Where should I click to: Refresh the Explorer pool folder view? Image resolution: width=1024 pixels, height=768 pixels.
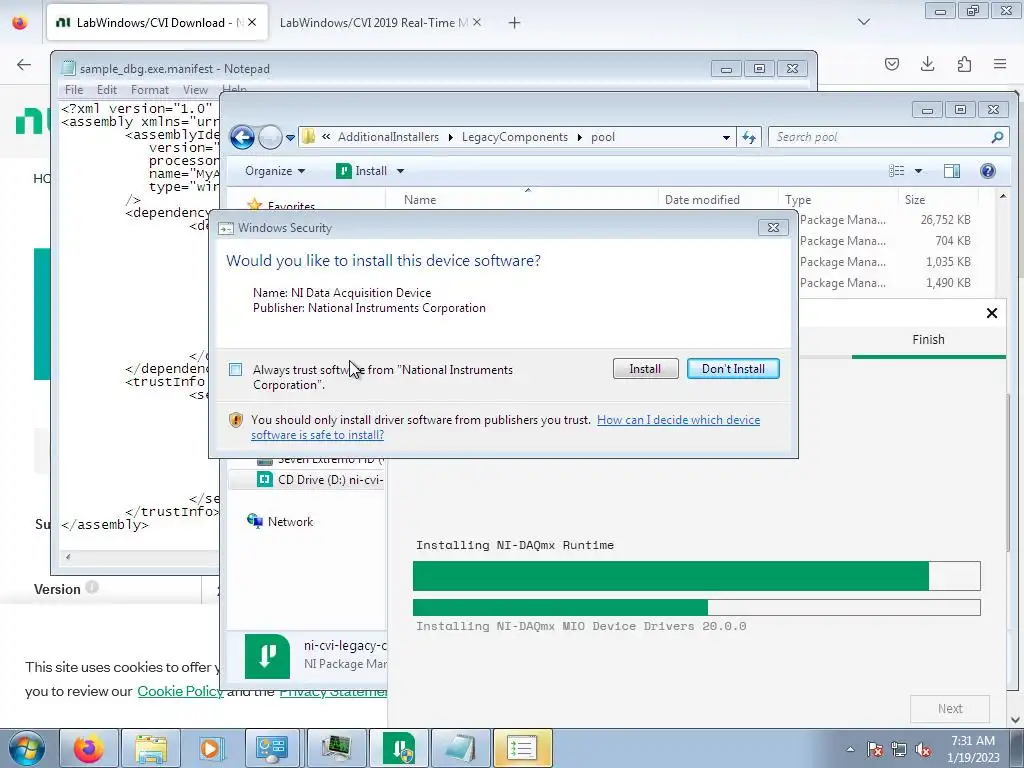pyautogui.click(x=748, y=137)
